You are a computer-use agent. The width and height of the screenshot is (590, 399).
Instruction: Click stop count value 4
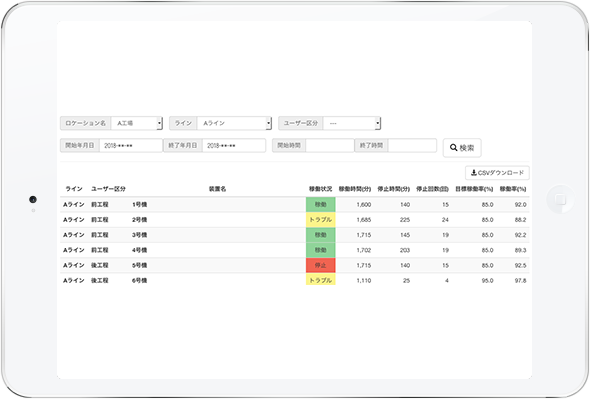[447, 280]
